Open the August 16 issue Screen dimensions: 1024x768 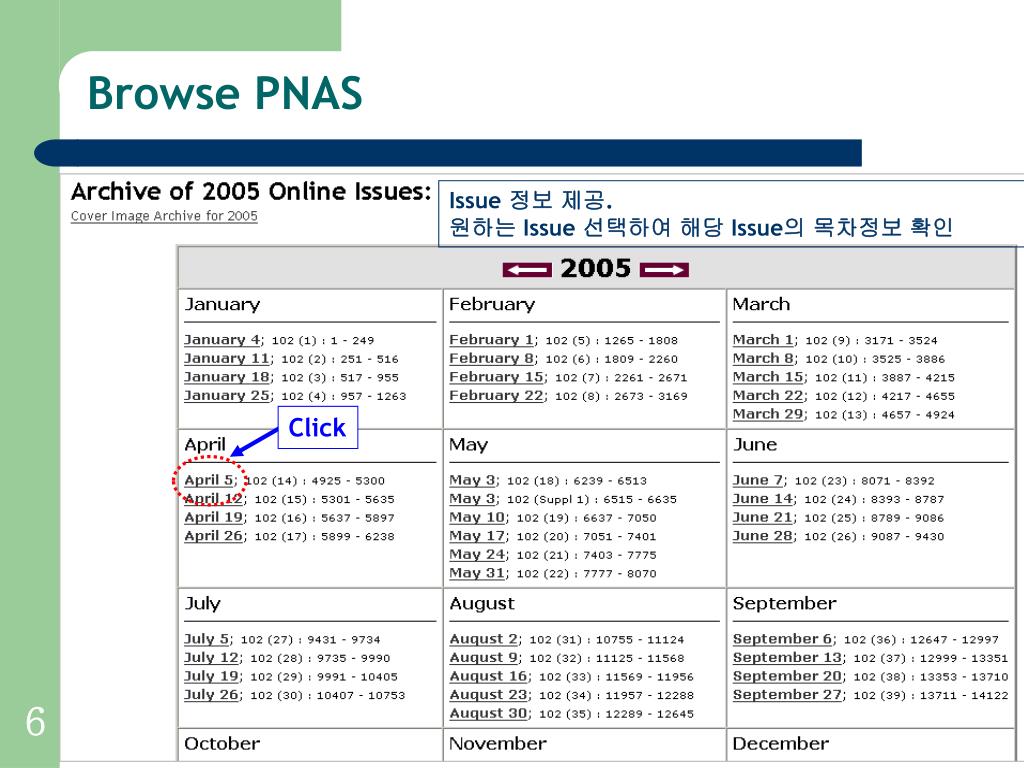[488, 677]
